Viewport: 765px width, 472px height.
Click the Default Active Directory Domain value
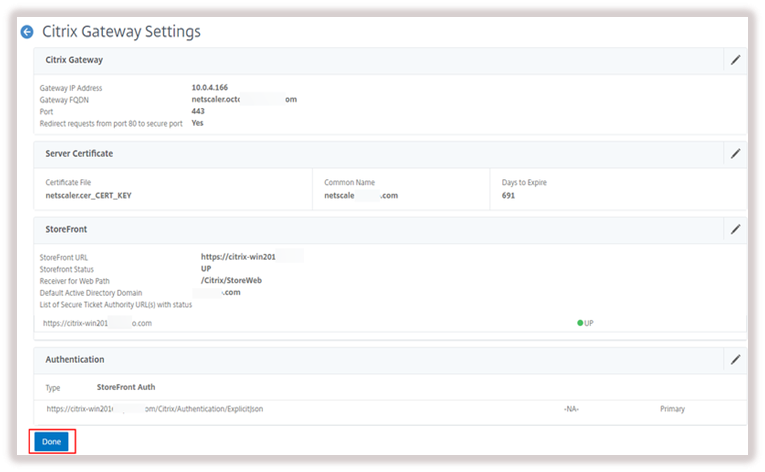[x=217, y=292]
